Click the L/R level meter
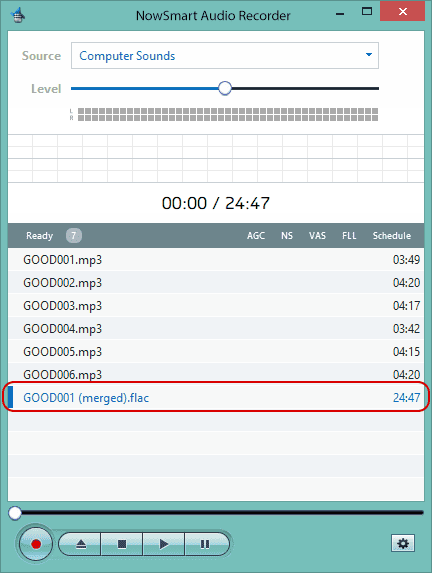This screenshot has height=573, width=432. coord(224,114)
